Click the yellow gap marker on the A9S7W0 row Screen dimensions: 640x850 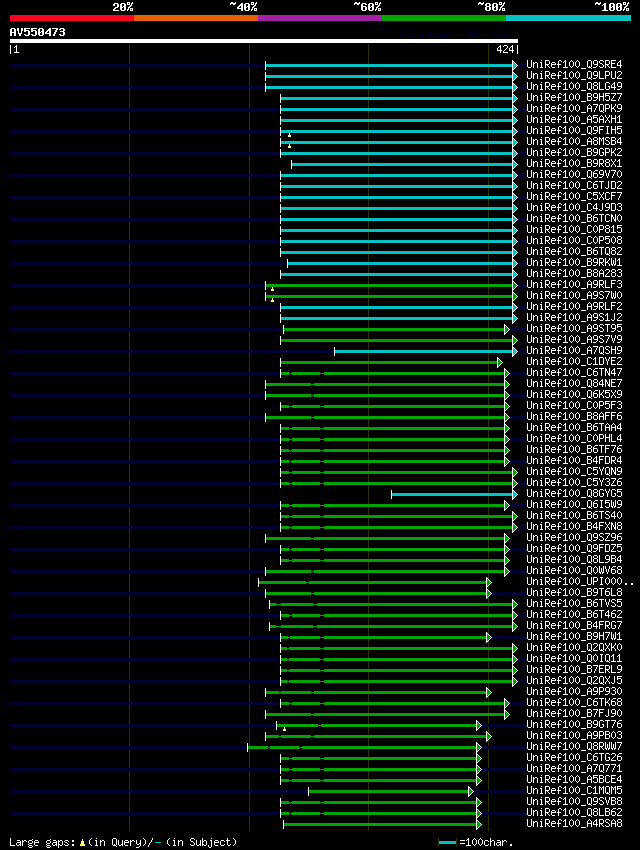pyautogui.click(x=272, y=300)
